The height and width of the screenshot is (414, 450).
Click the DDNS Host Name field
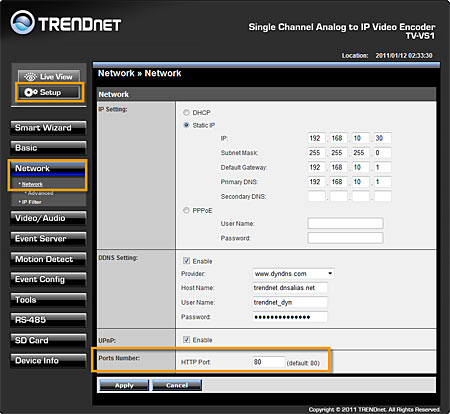pos(290,288)
